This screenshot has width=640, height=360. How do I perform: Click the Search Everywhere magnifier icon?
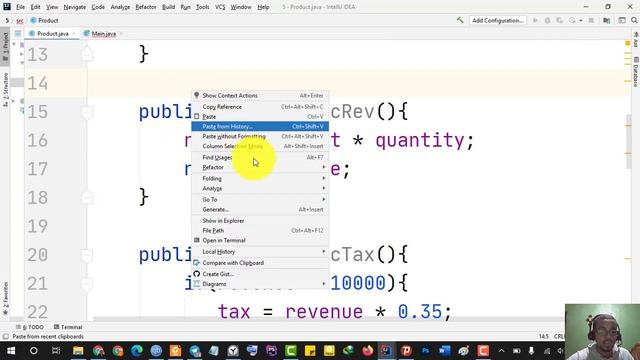(x=634, y=20)
